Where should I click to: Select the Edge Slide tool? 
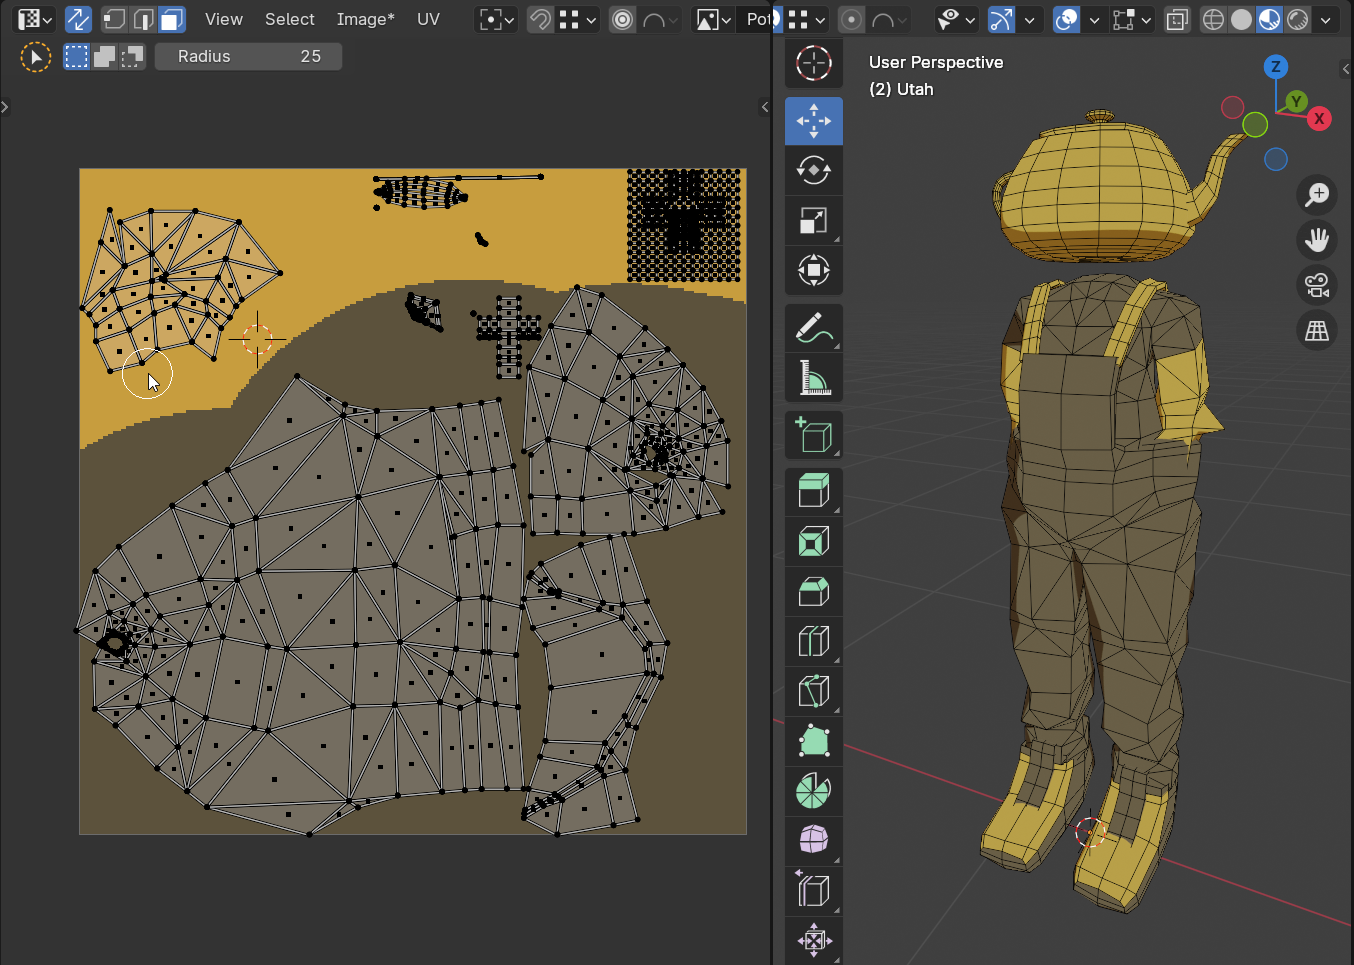(x=814, y=890)
